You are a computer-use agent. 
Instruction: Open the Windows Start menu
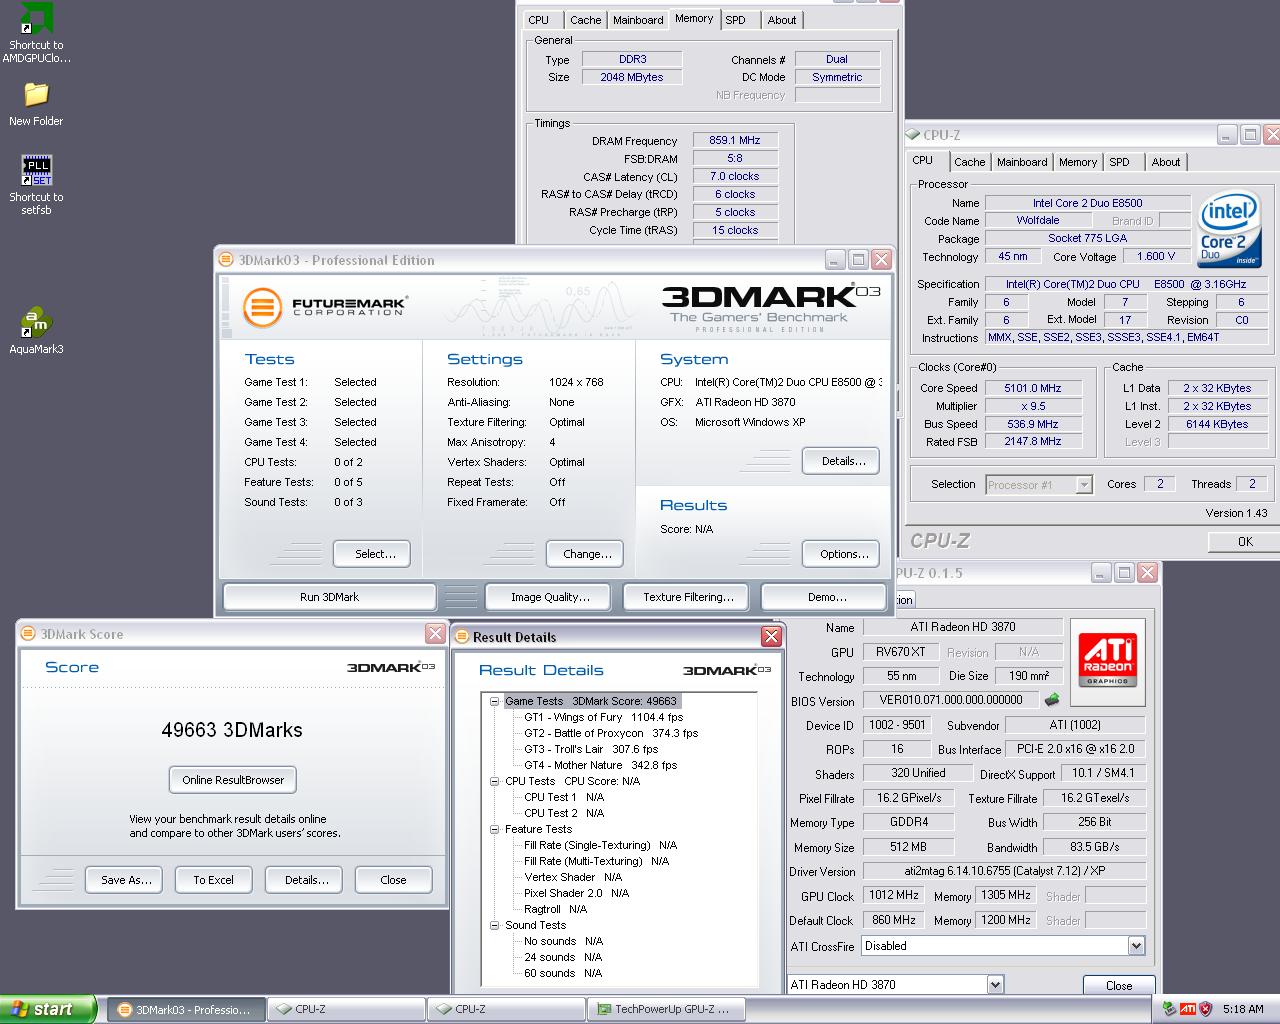tap(48, 1009)
